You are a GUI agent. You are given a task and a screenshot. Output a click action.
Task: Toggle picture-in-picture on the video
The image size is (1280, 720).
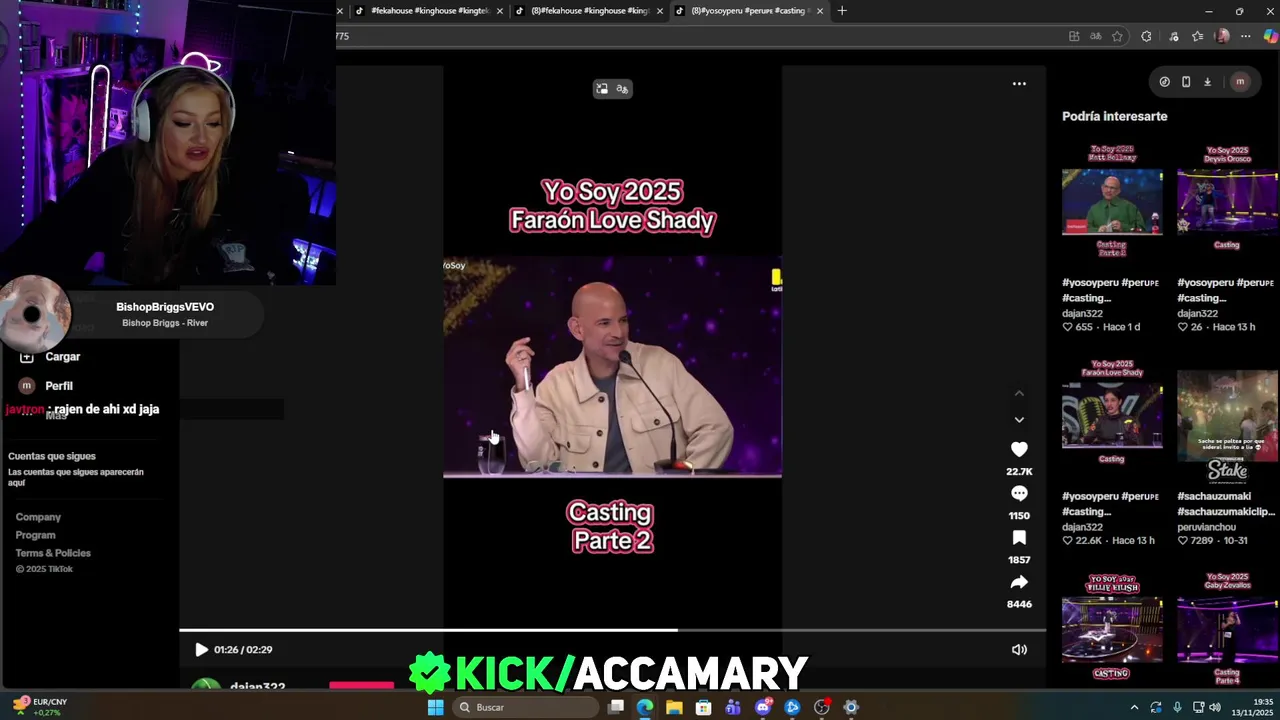[602, 89]
